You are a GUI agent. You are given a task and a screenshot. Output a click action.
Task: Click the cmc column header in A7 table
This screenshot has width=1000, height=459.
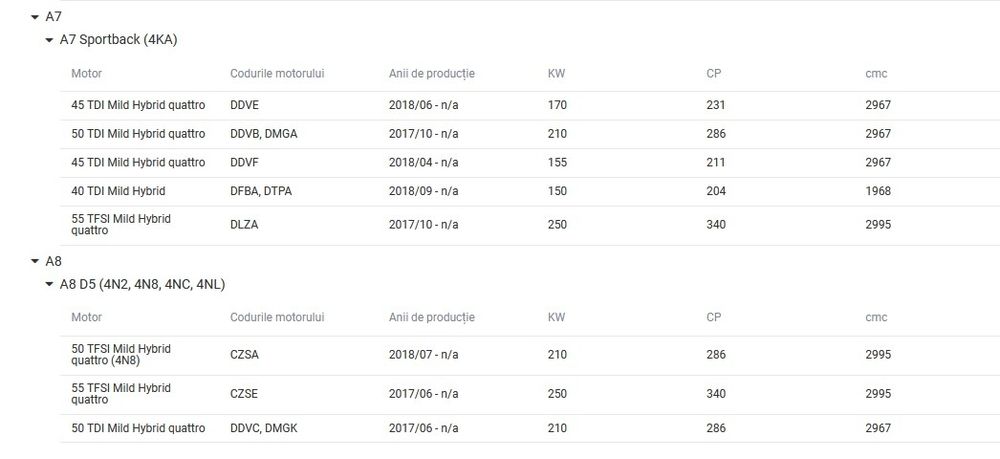pyautogui.click(x=876, y=74)
